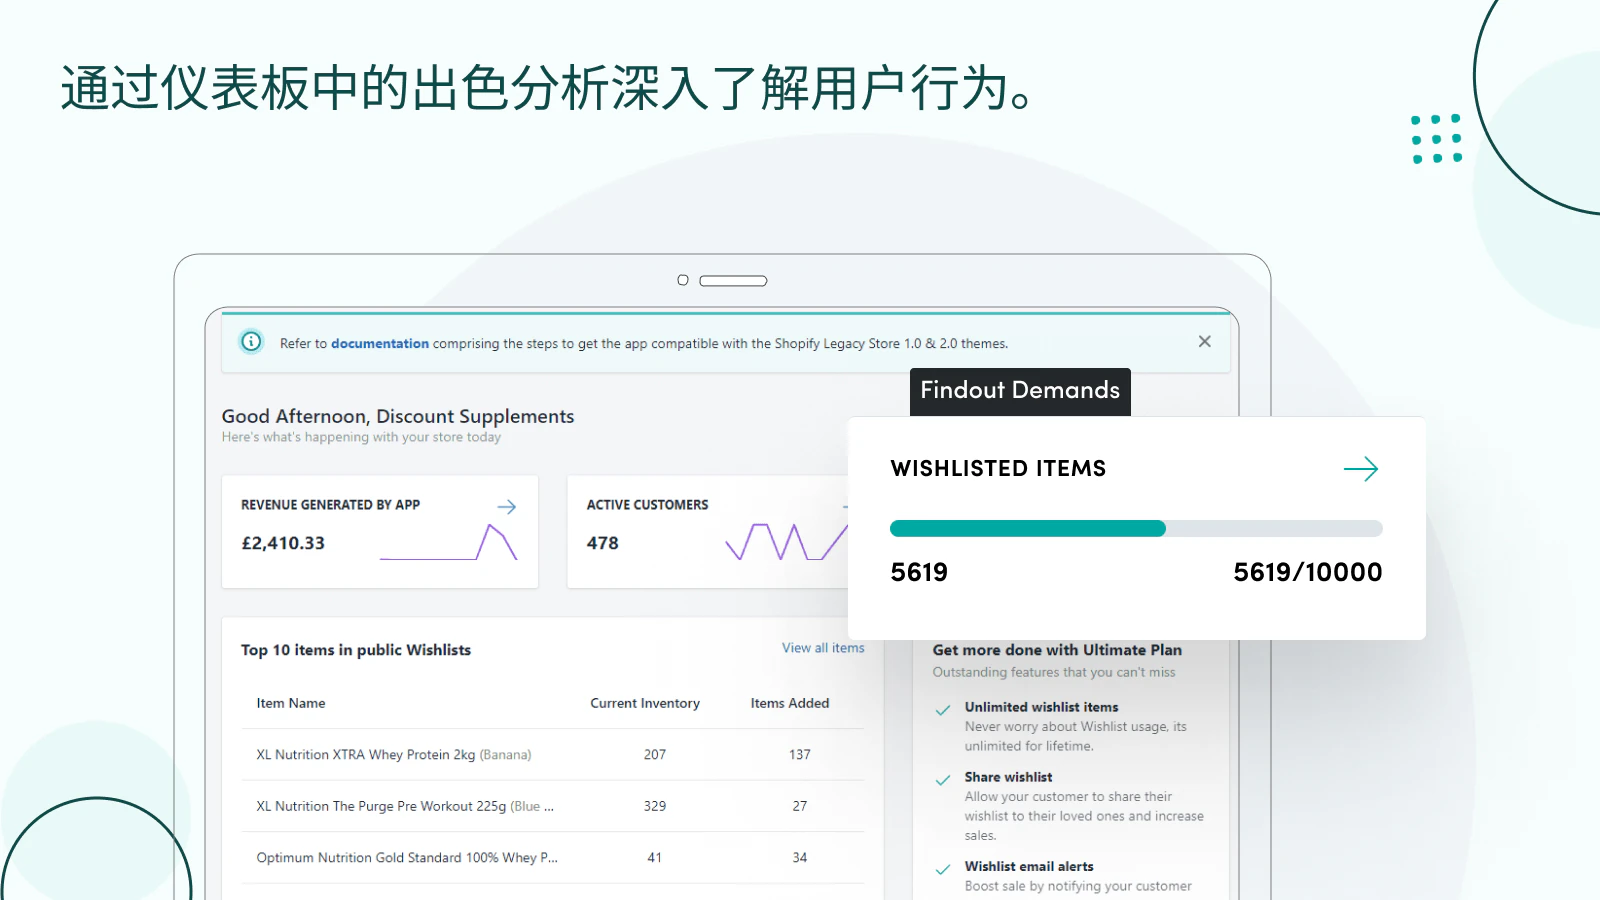The width and height of the screenshot is (1600, 900).
Task: Click the Good Afternoon, Discount Supplements greeting
Action: click(398, 416)
